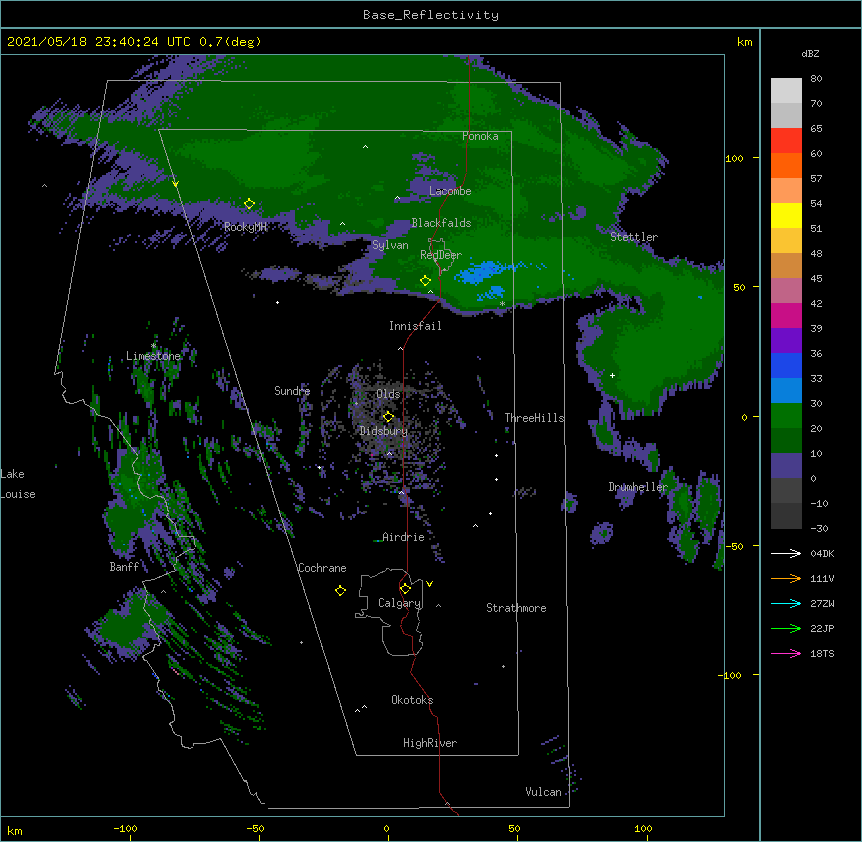Viewport: 862px width, 842px height.
Task: Click the 04DK legend text
Action: [x=822, y=553]
